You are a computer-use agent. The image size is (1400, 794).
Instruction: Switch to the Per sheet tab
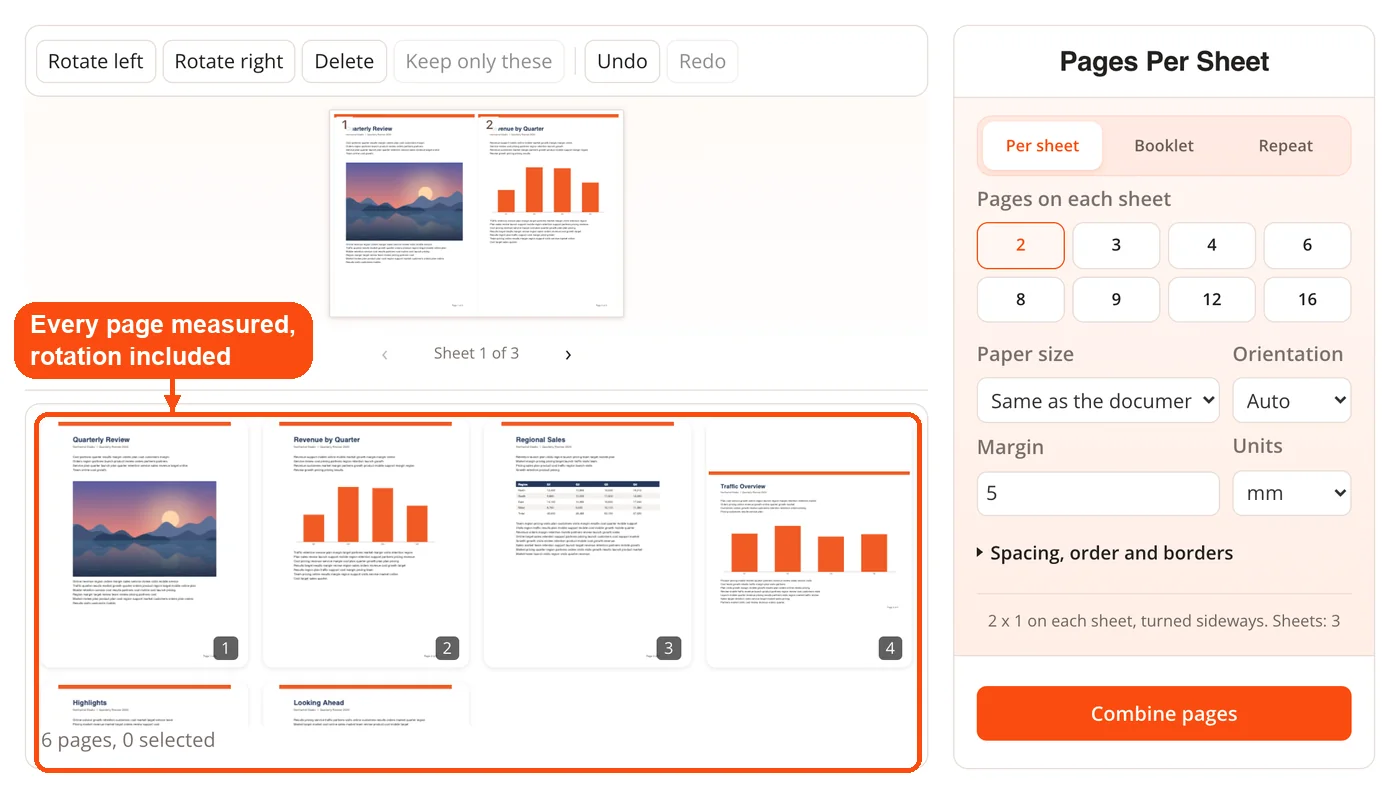coord(1042,146)
